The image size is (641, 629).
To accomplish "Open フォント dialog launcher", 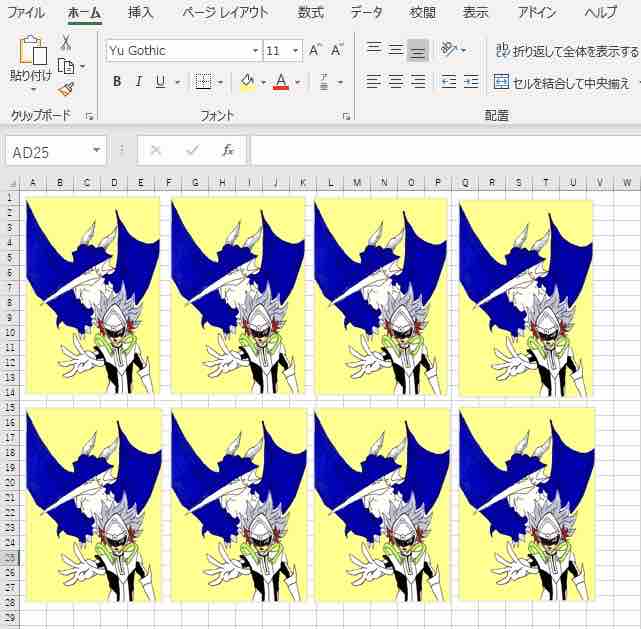I will pyautogui.click(x=347, y=117).
